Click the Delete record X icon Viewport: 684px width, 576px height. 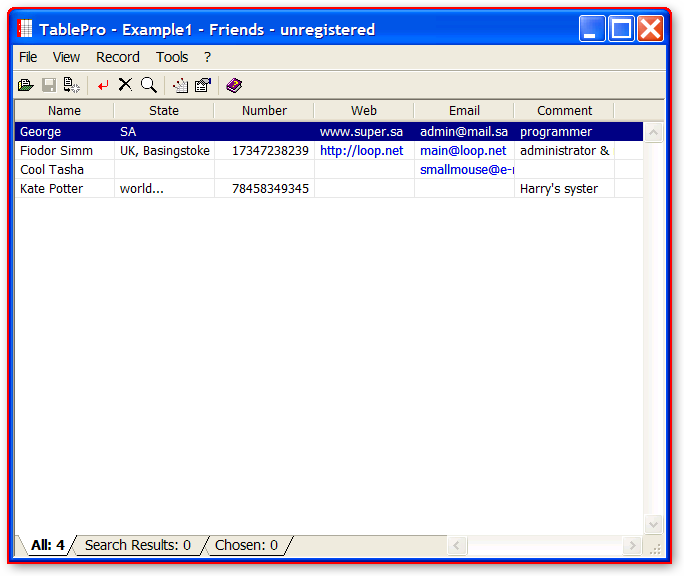[x=125, y=86]
